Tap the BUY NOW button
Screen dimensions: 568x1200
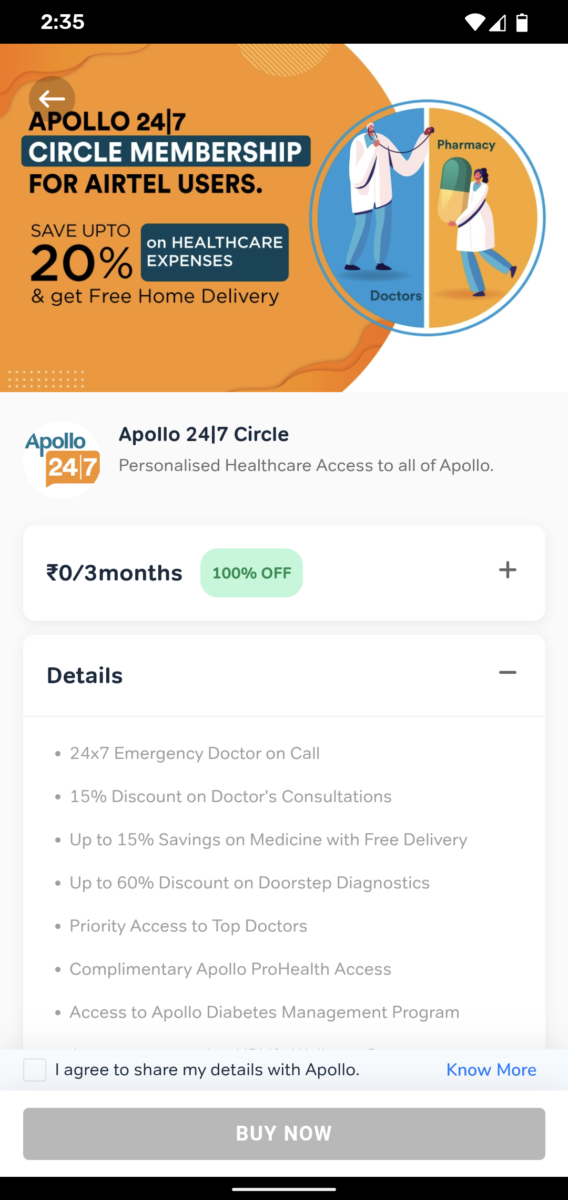284,1133
